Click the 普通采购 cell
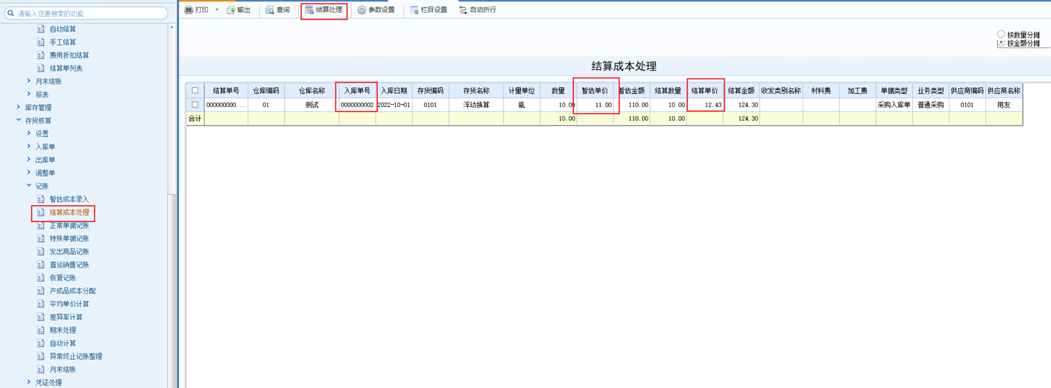Image resolution: width=1051 pixels, height=388 pixels. tap(931, 105)
